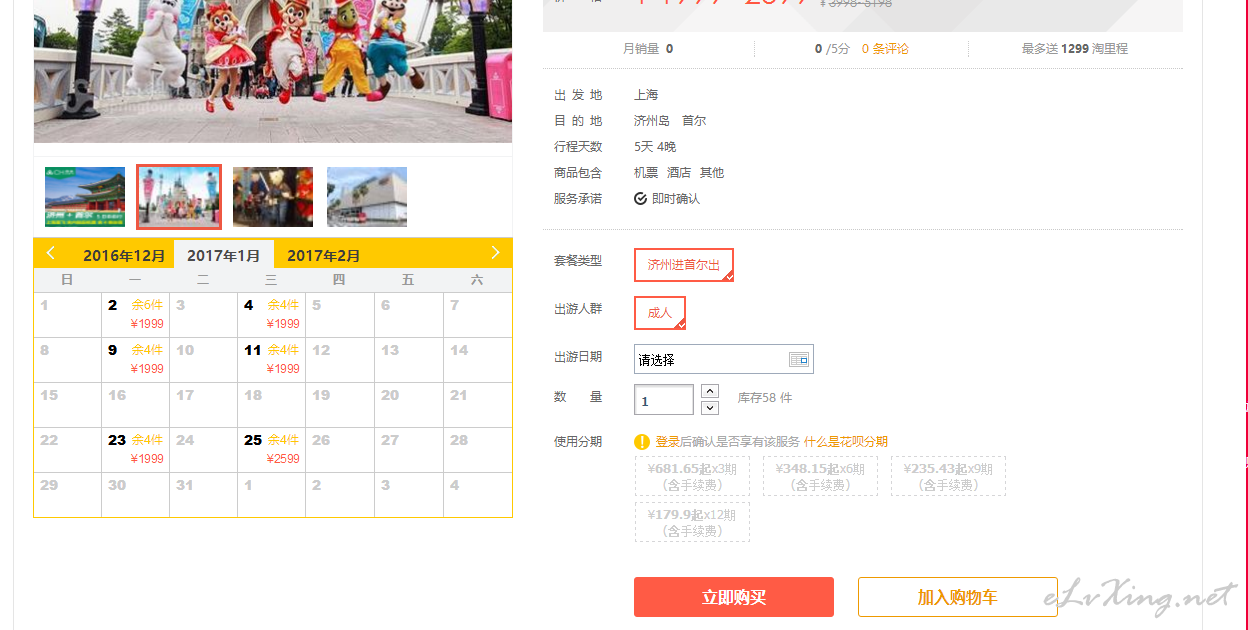Select the building exterior thumbnail

tap(367, 197)
